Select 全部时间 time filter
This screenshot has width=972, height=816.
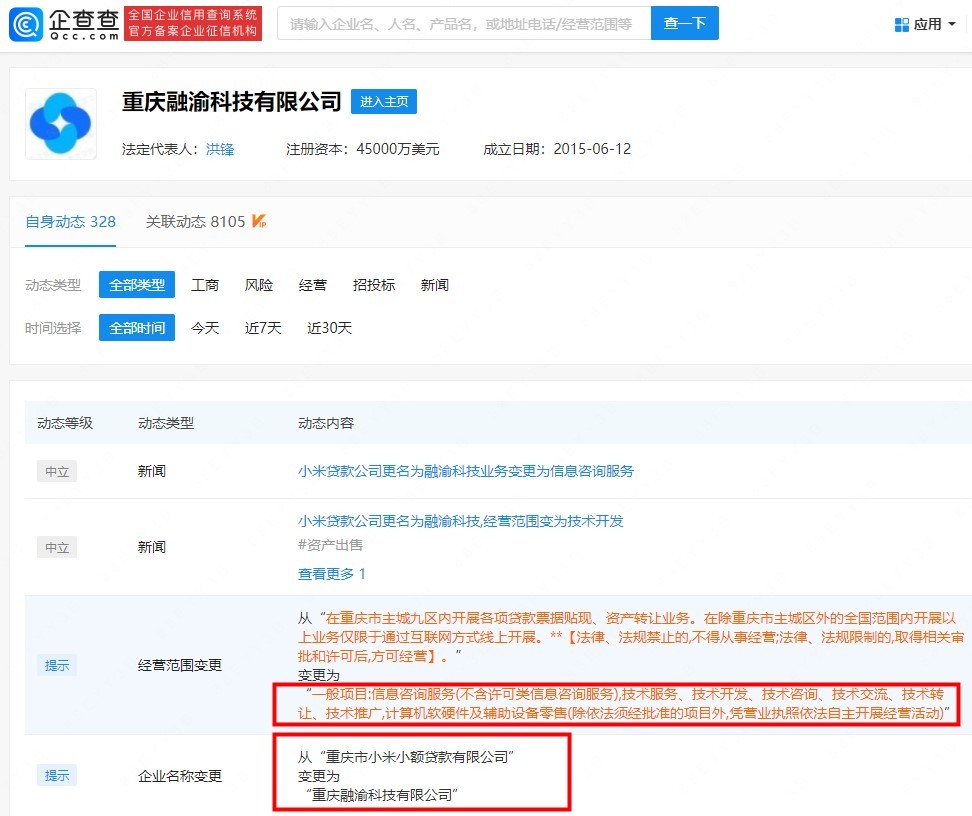coord(137,328)
